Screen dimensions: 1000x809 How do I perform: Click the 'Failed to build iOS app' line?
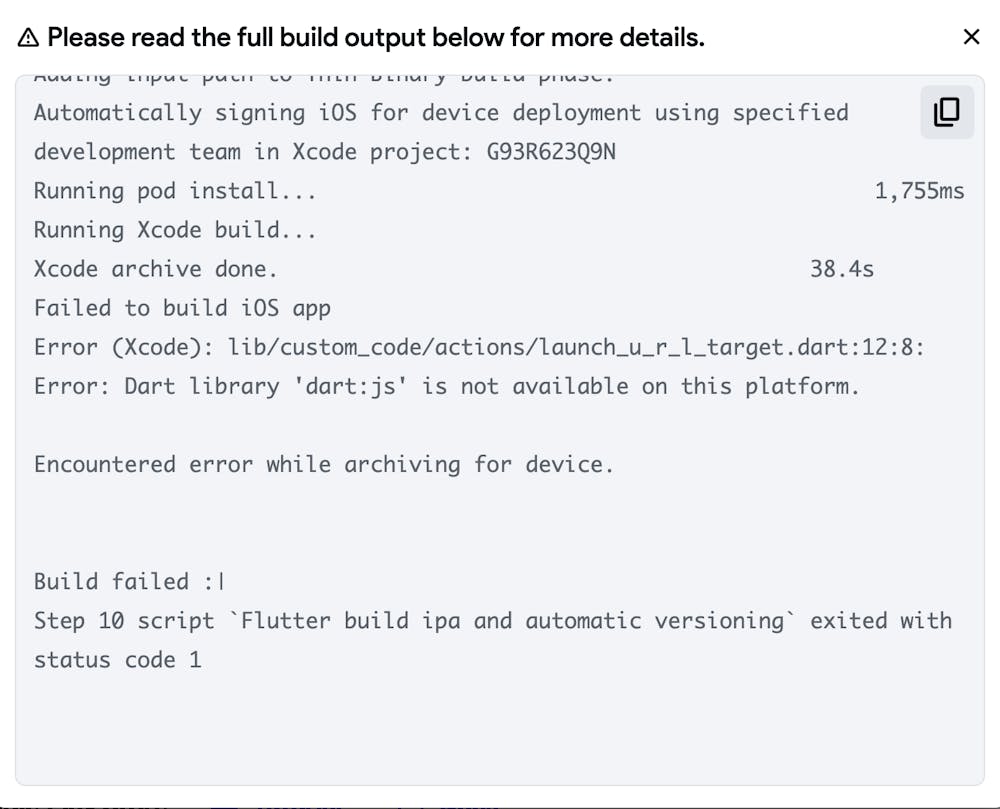tap(182, 308)
